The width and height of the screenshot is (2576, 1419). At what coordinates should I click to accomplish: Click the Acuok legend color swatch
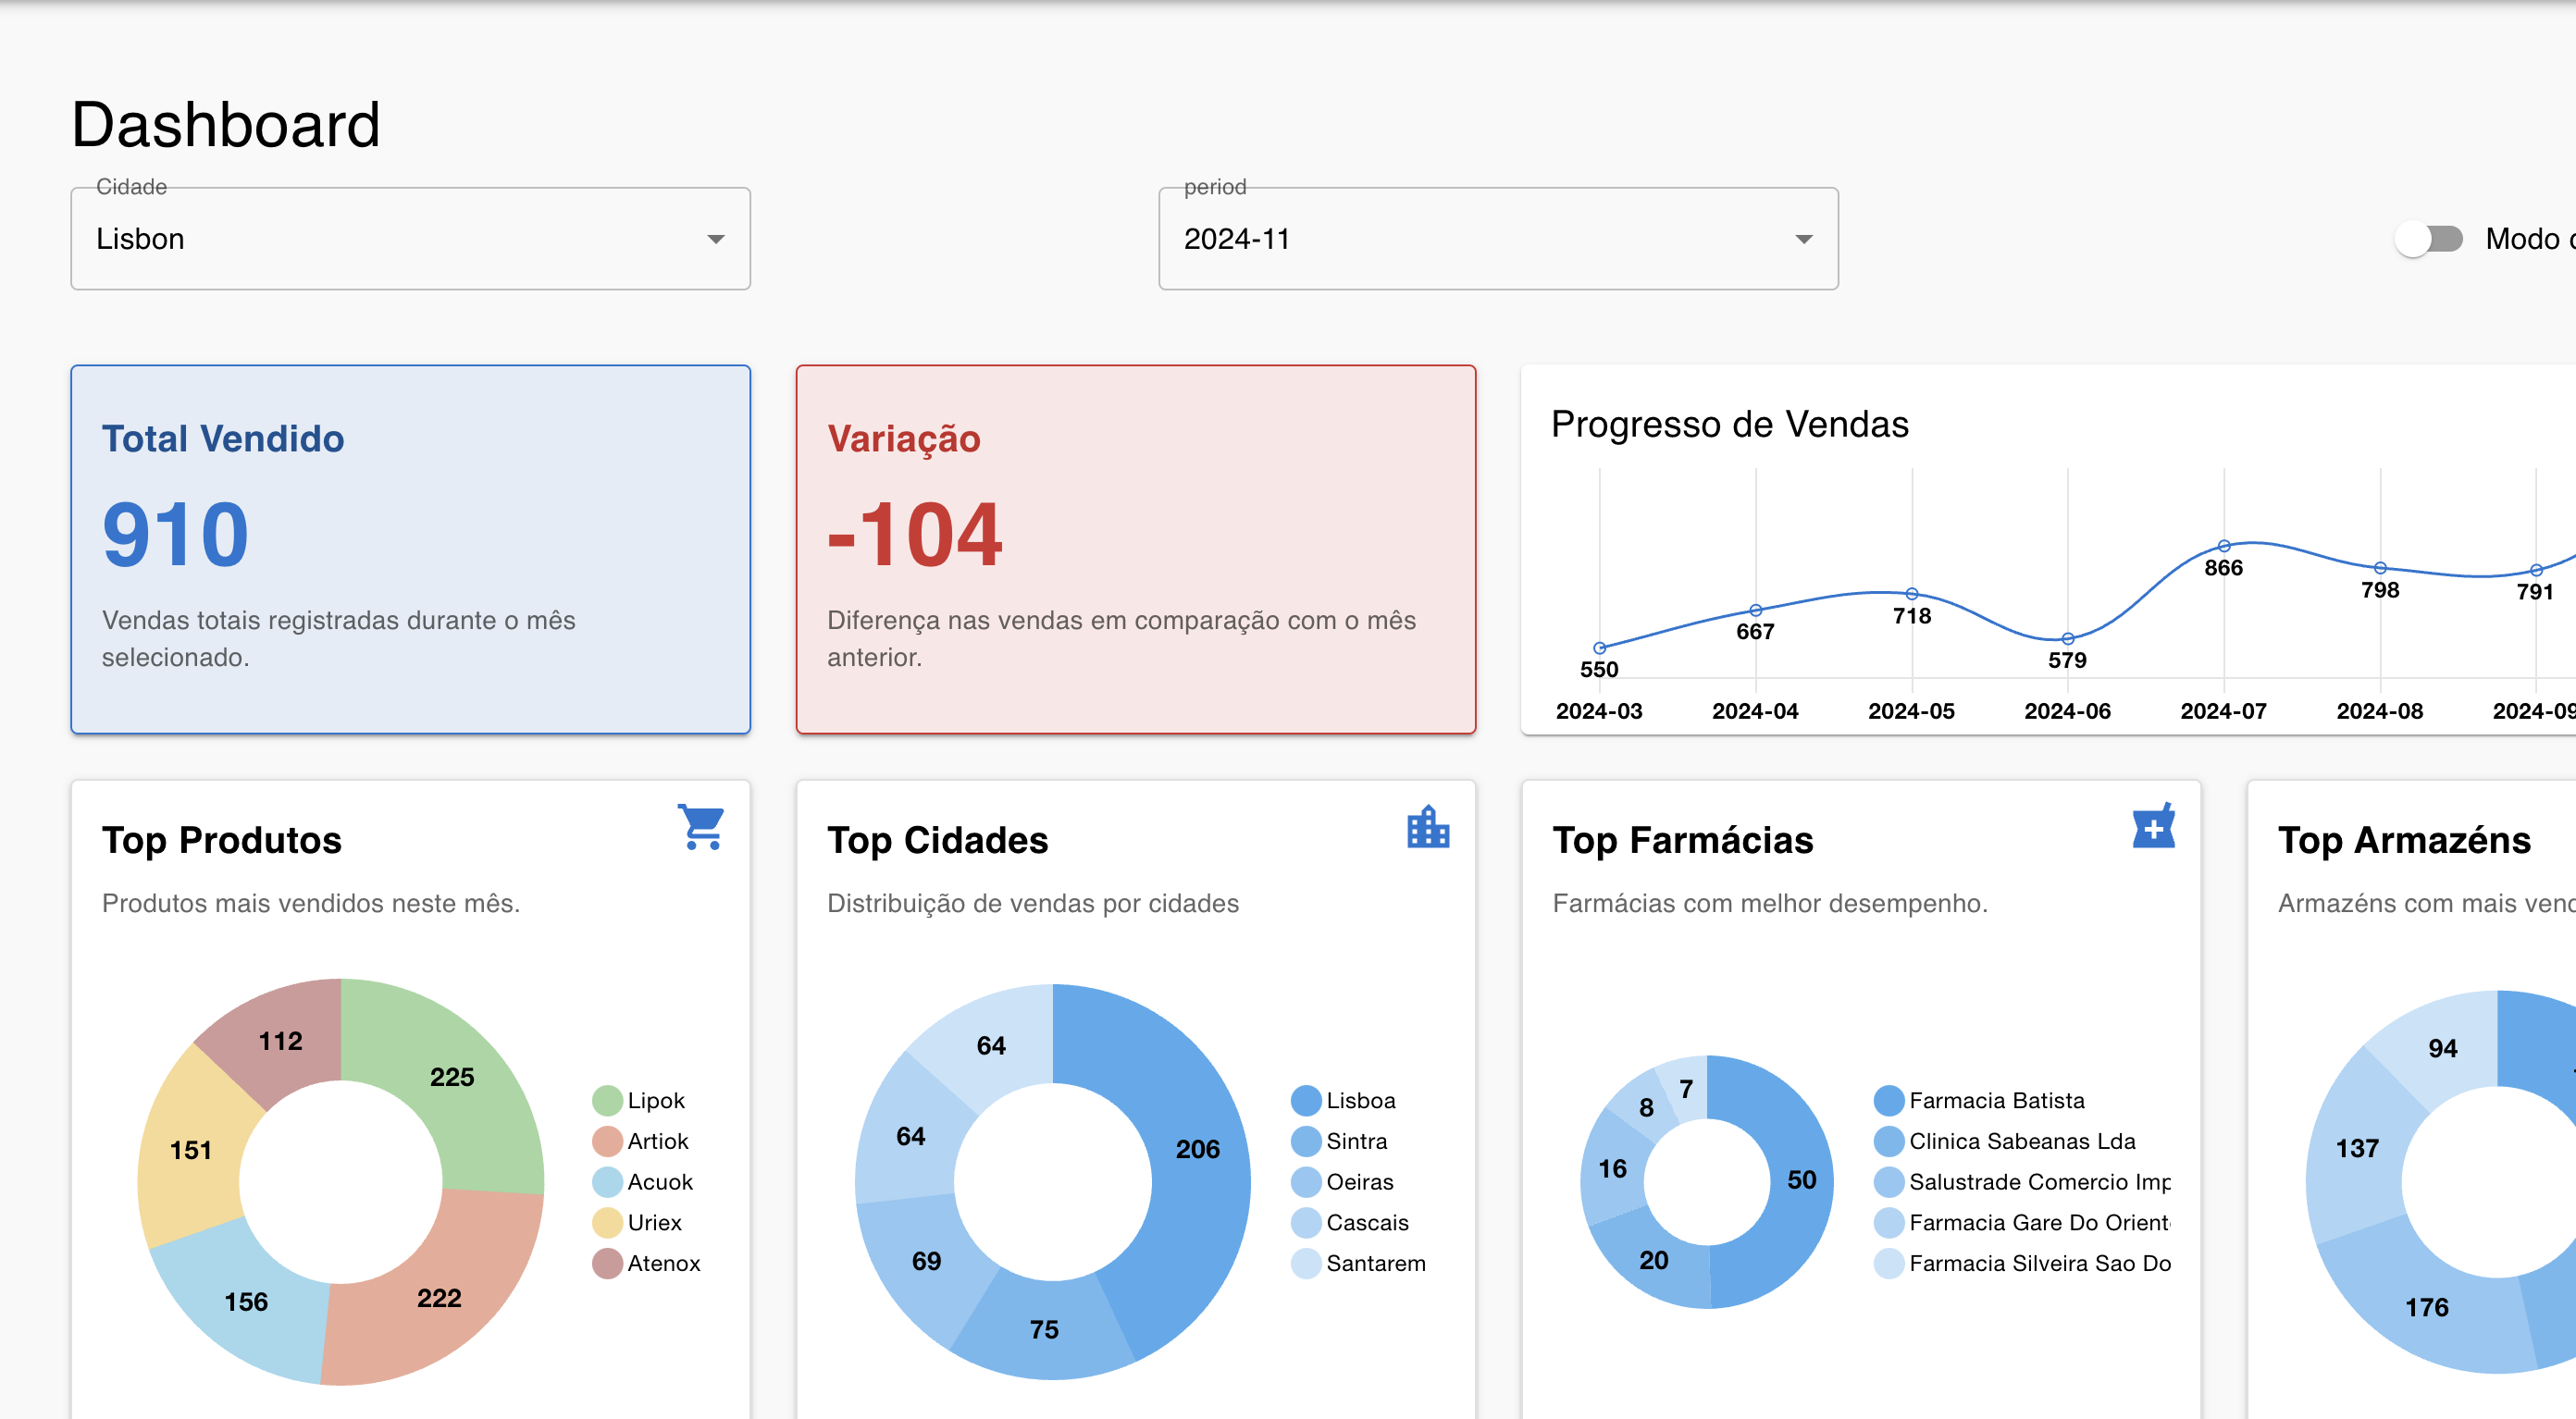tap(607, 1183)
